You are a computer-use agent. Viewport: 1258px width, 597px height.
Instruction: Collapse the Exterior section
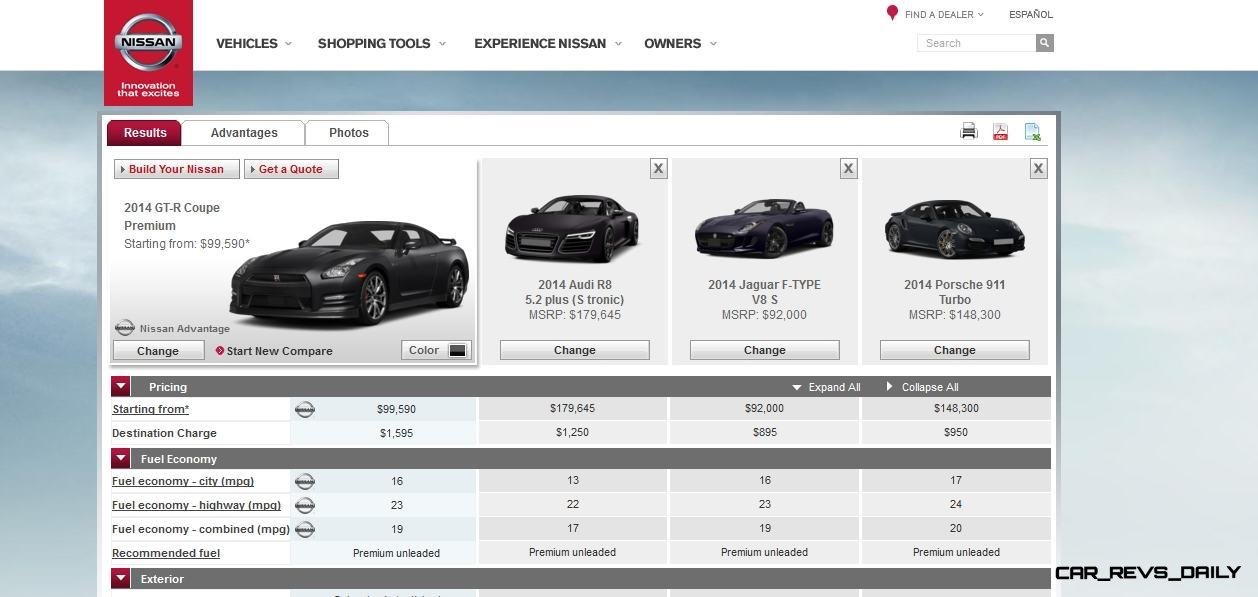121,578
